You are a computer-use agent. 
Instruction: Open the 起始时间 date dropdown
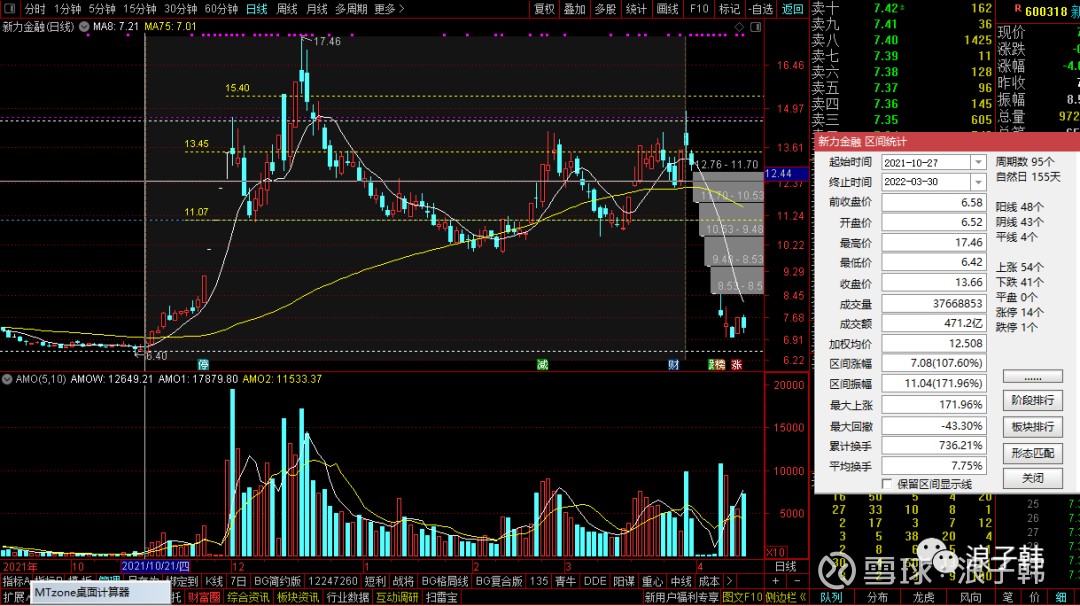point(978,163)
